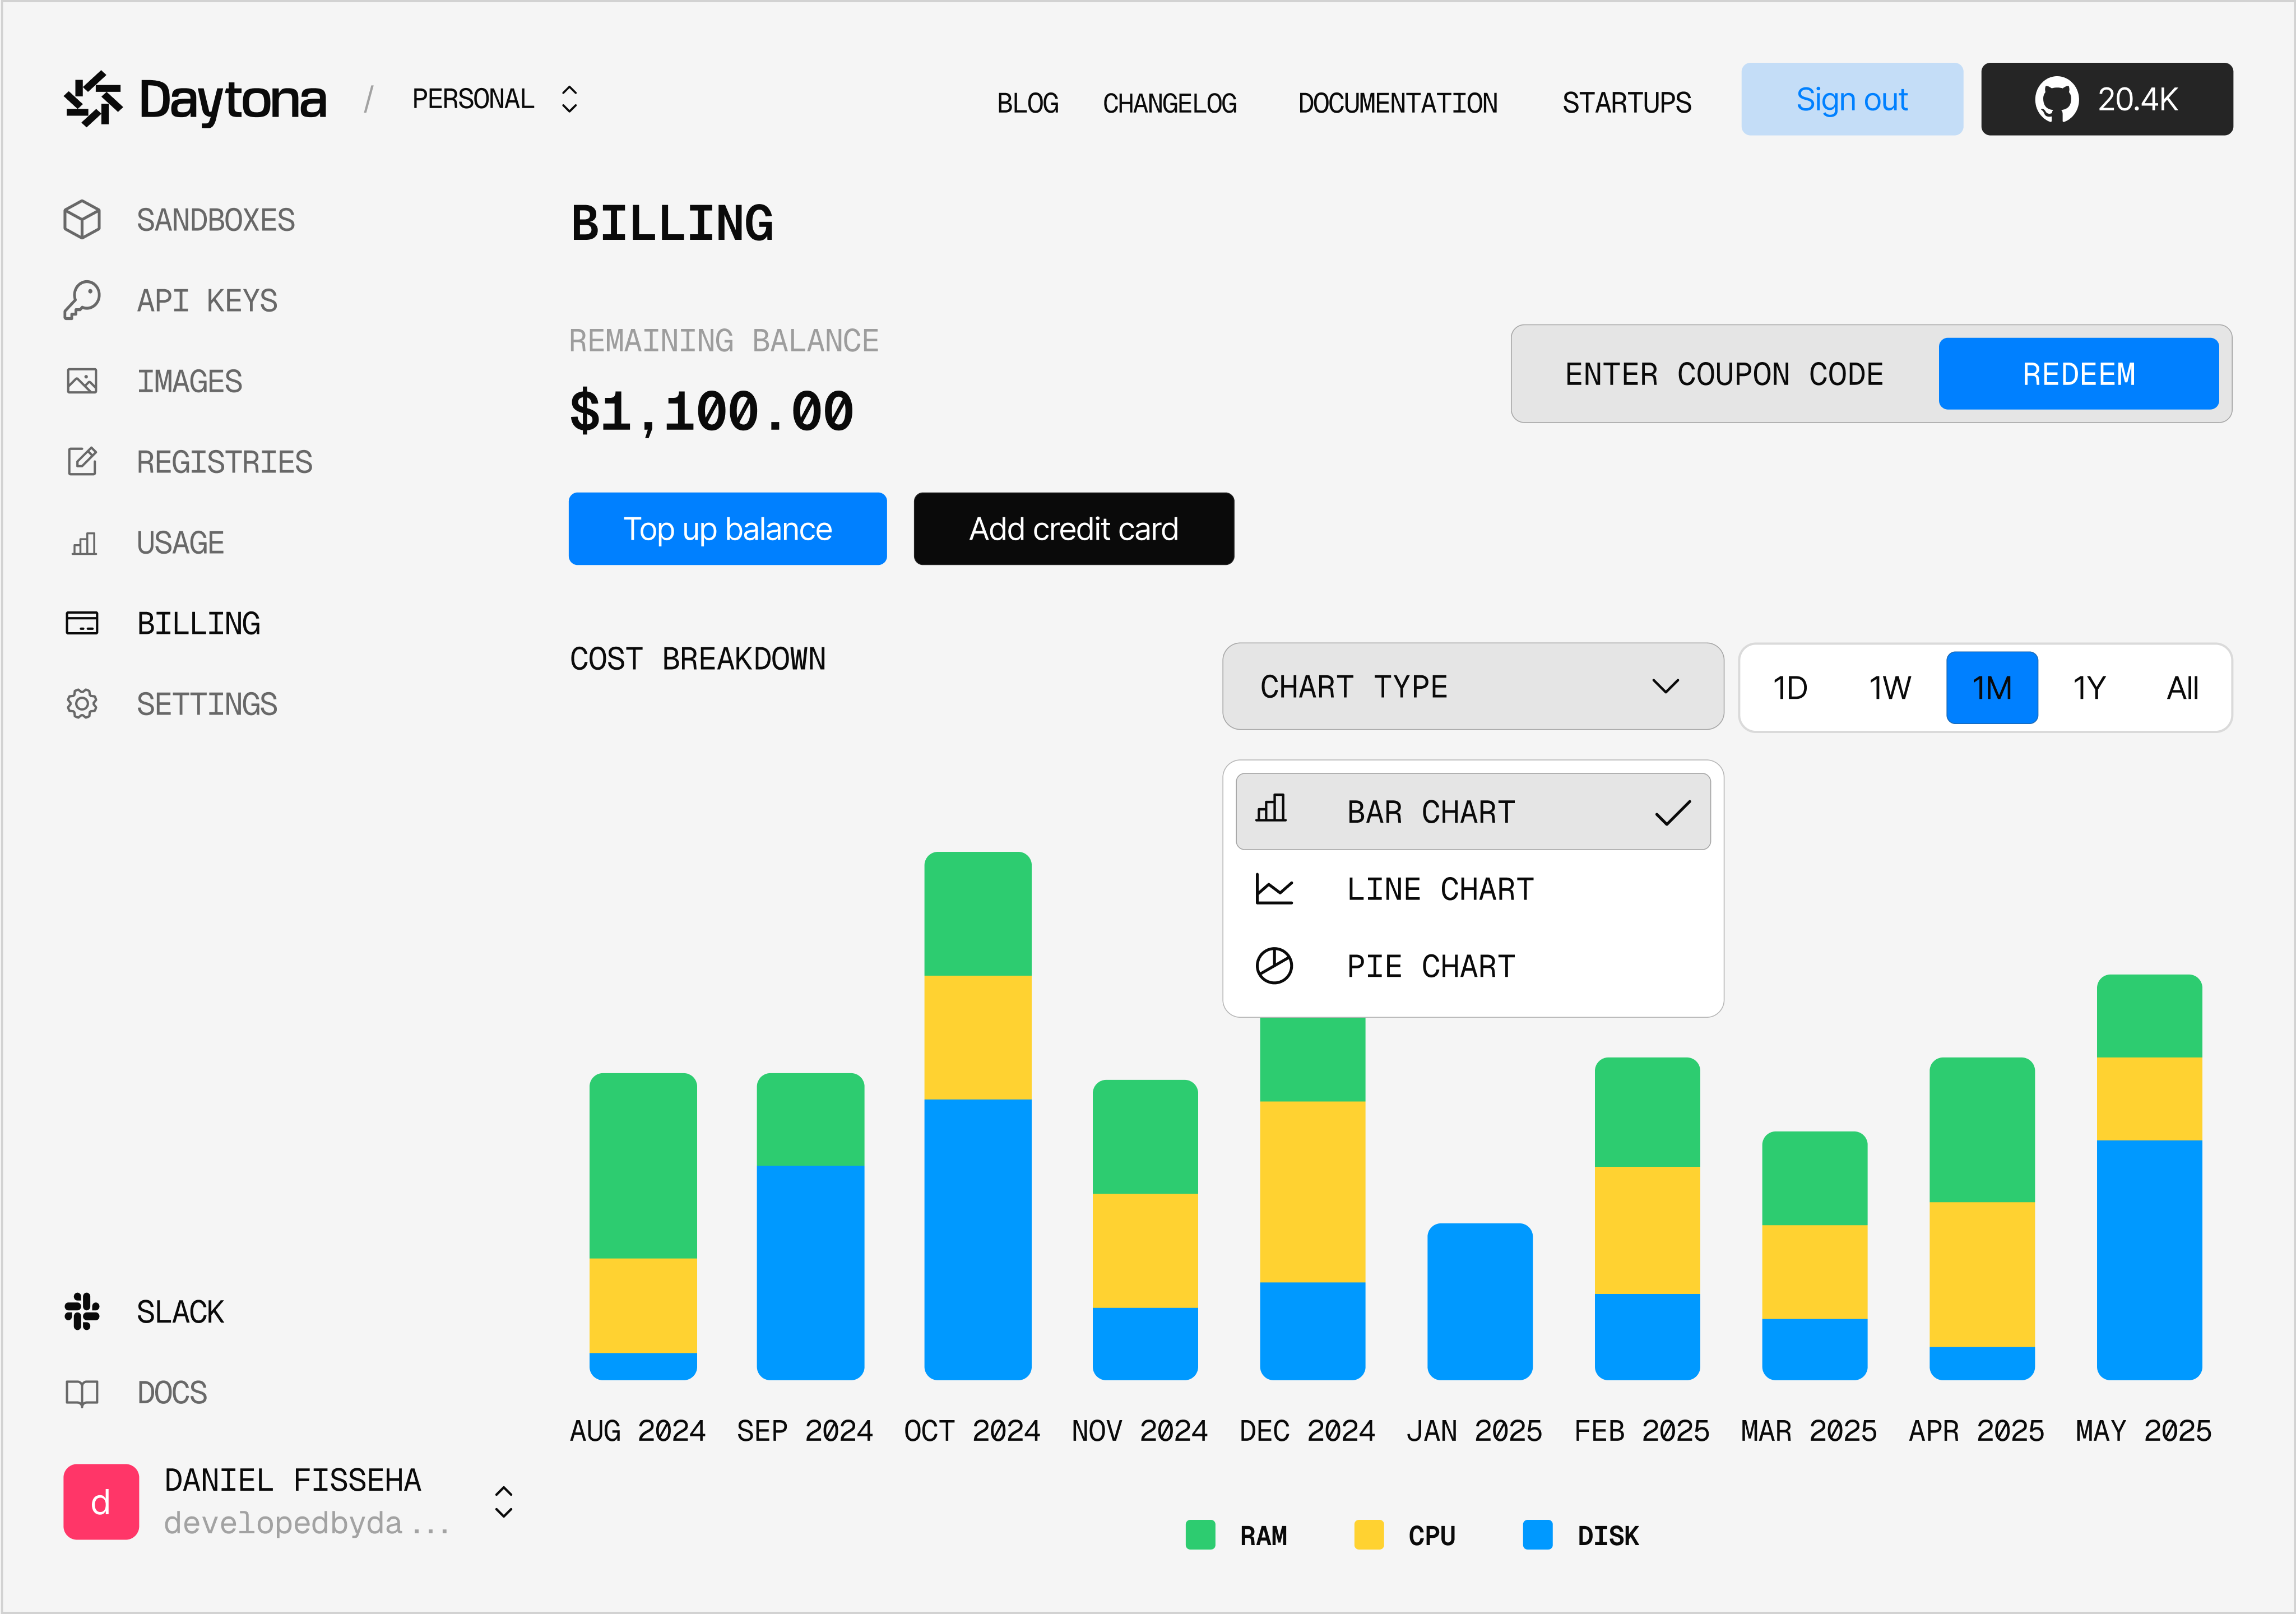Open the Chart Type dropdown
This screenshot has width=2296, height=1614.
pos(1472,687)
